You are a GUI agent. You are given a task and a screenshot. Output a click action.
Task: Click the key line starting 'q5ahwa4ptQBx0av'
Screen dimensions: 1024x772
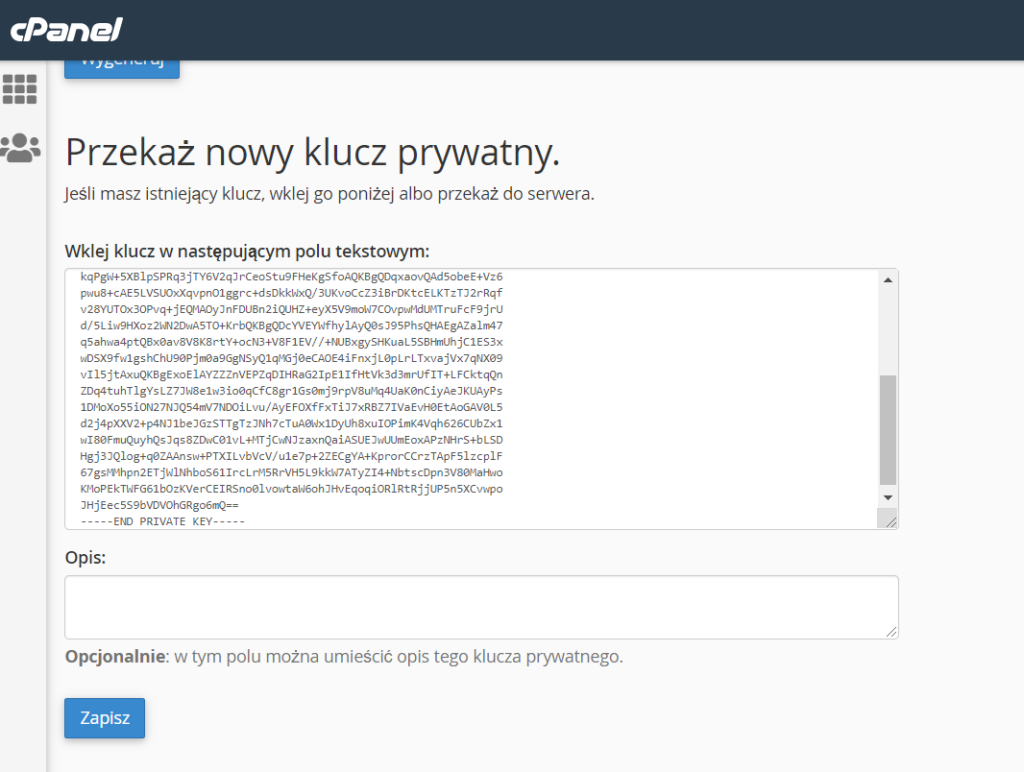(291, 342)
